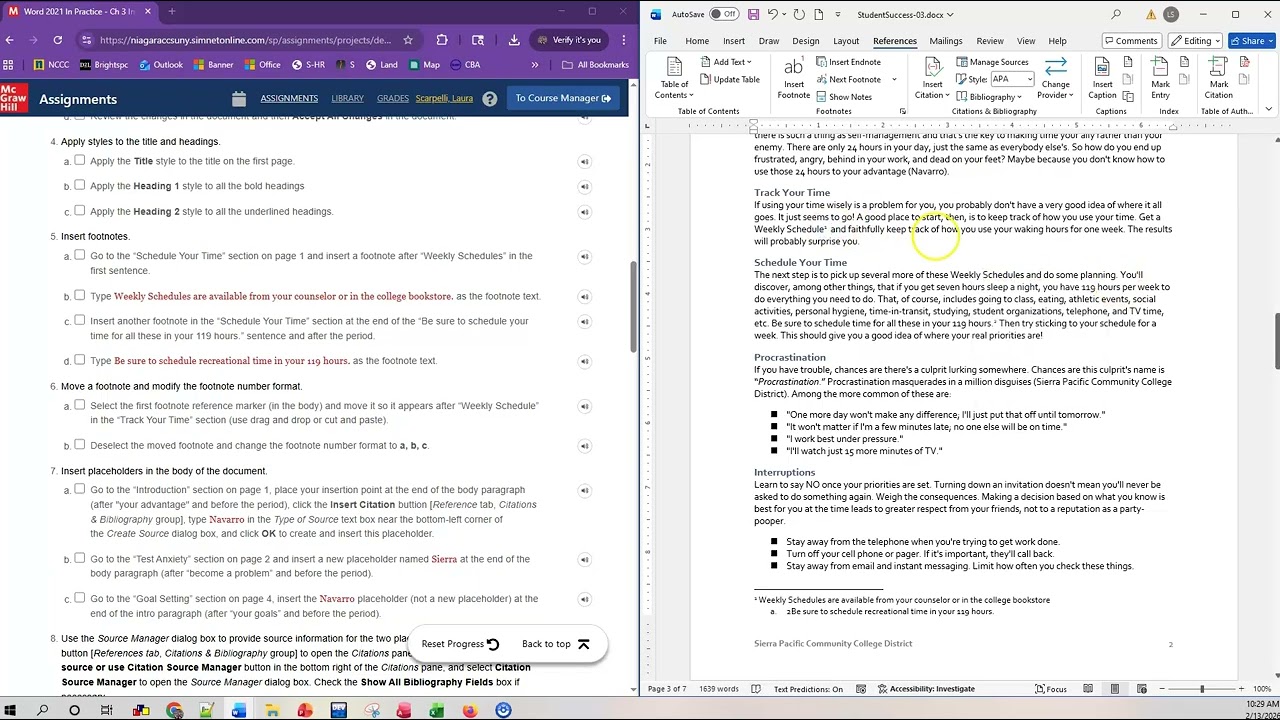Open Manage Sources in Citations group
This screenshot has height=720, width=1280.
991,62
